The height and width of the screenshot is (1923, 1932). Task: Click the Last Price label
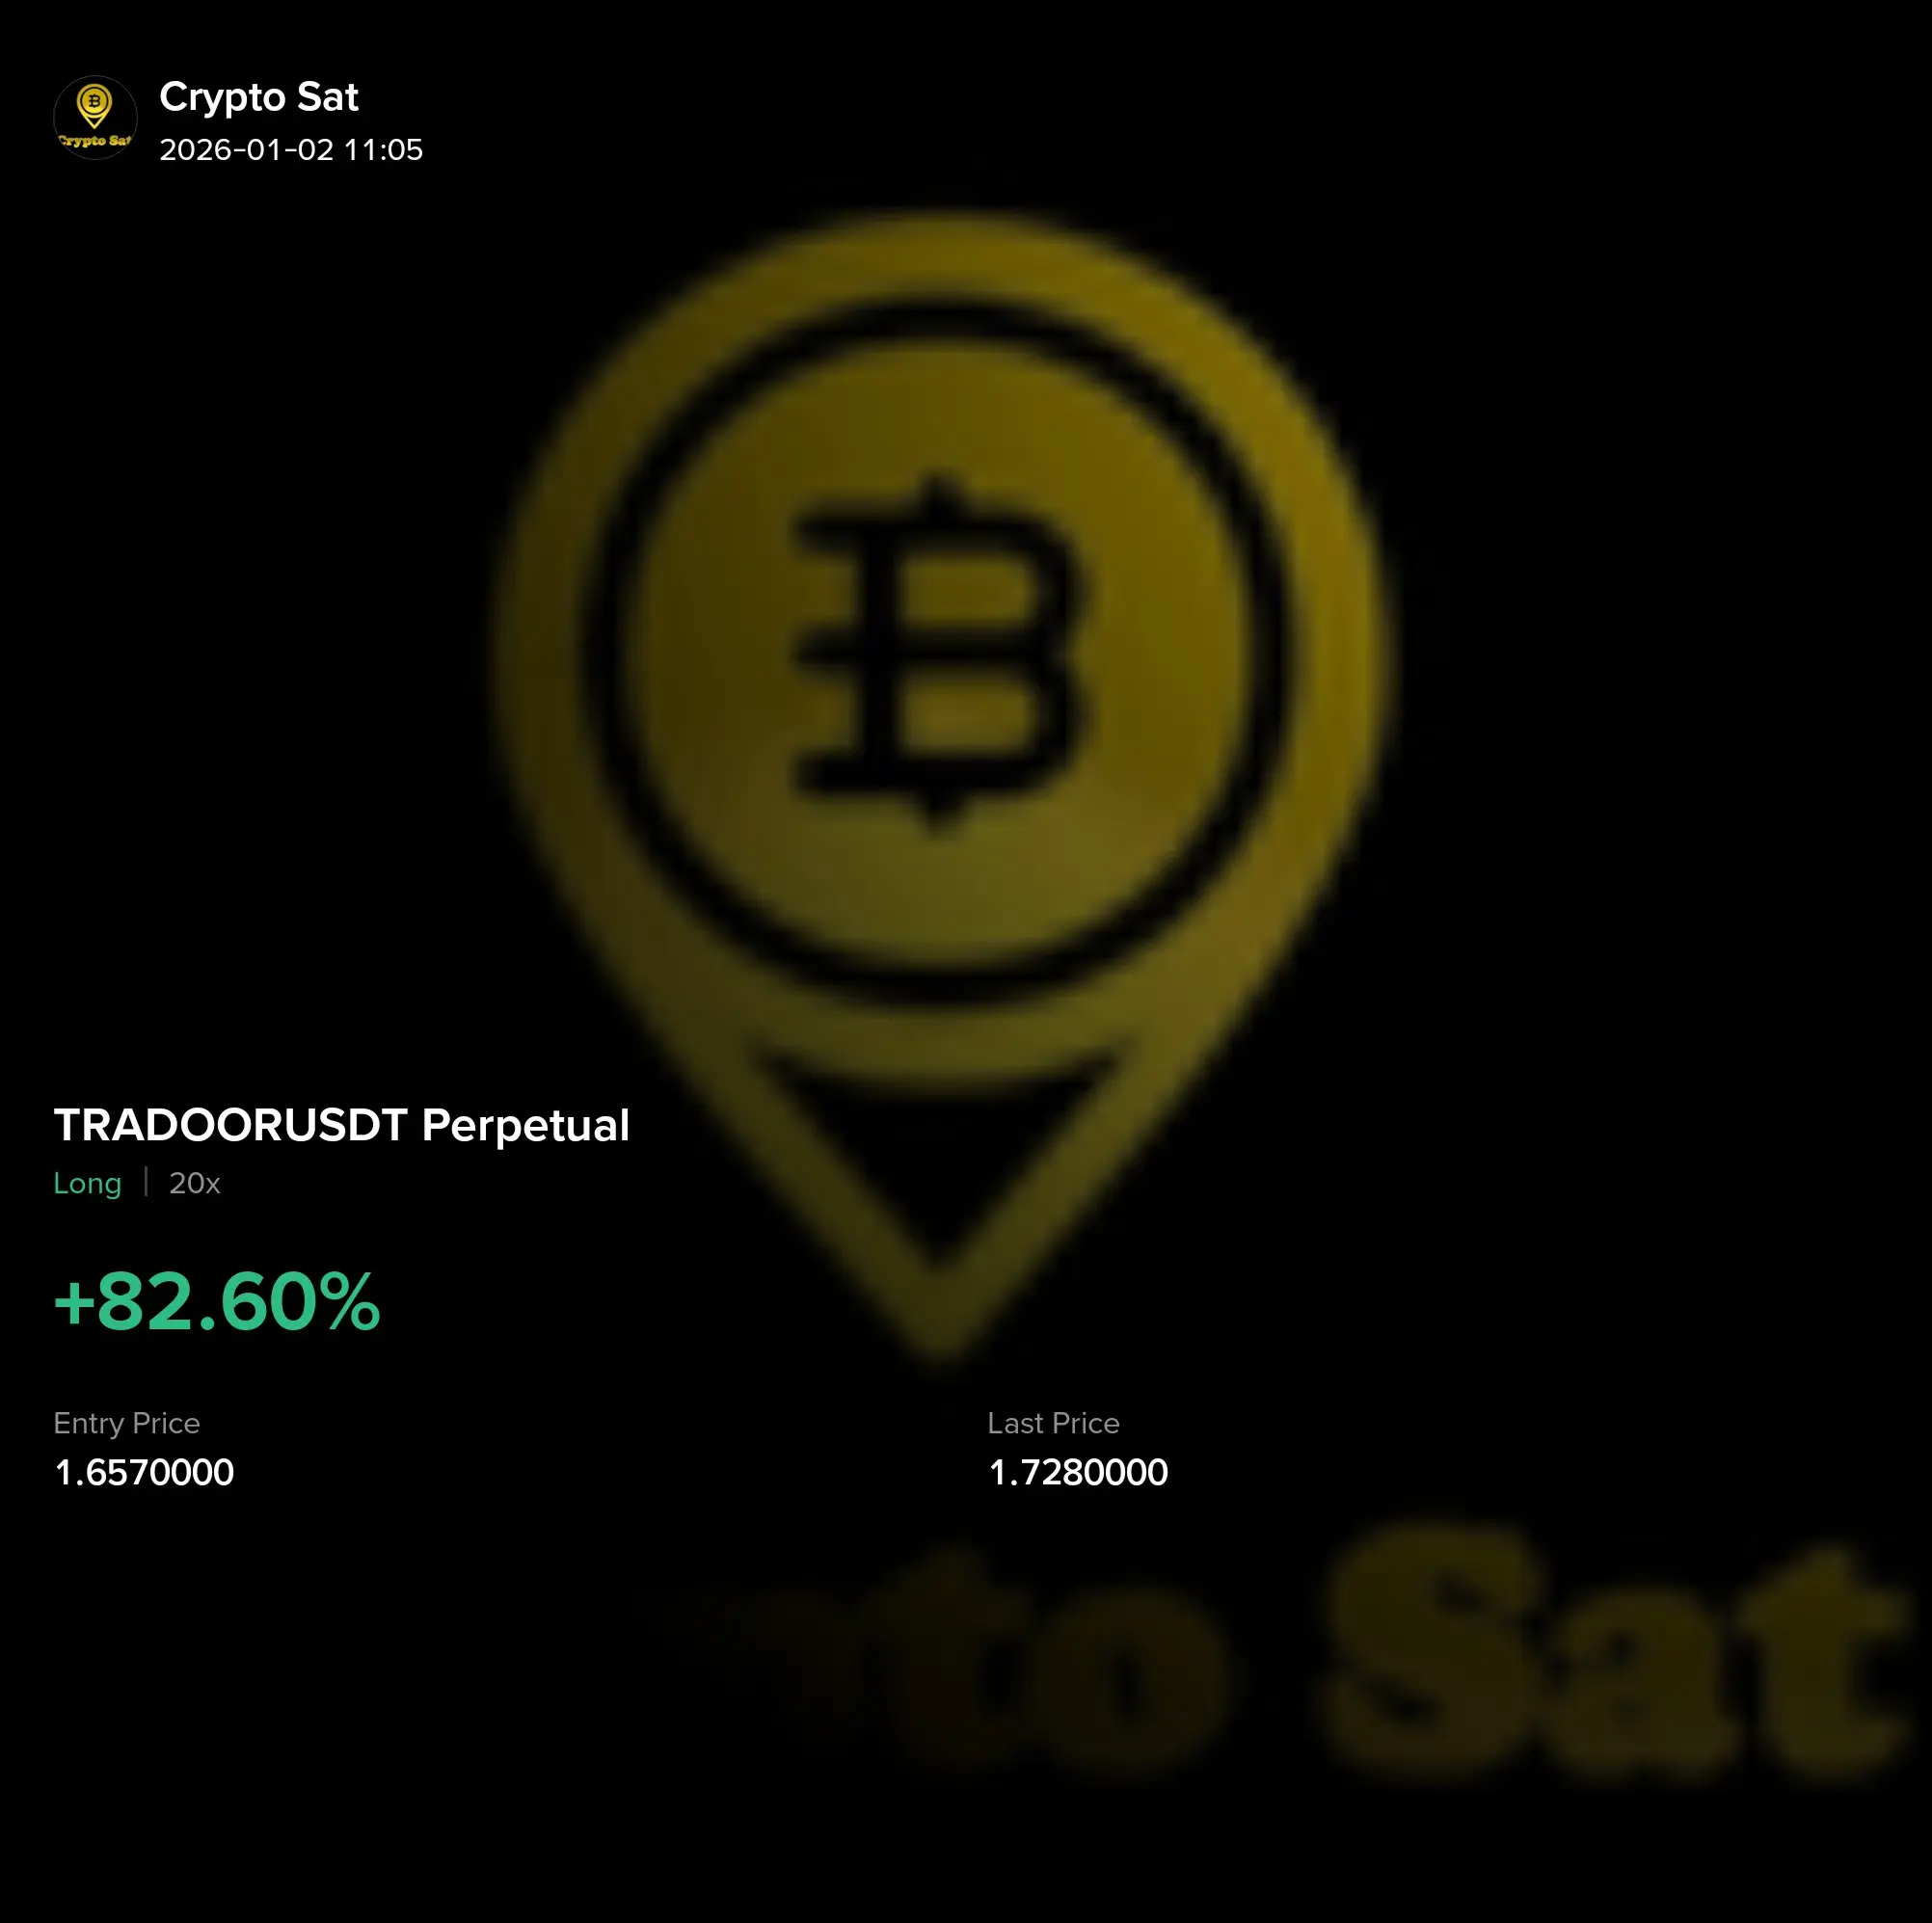pos(1053,1423)
